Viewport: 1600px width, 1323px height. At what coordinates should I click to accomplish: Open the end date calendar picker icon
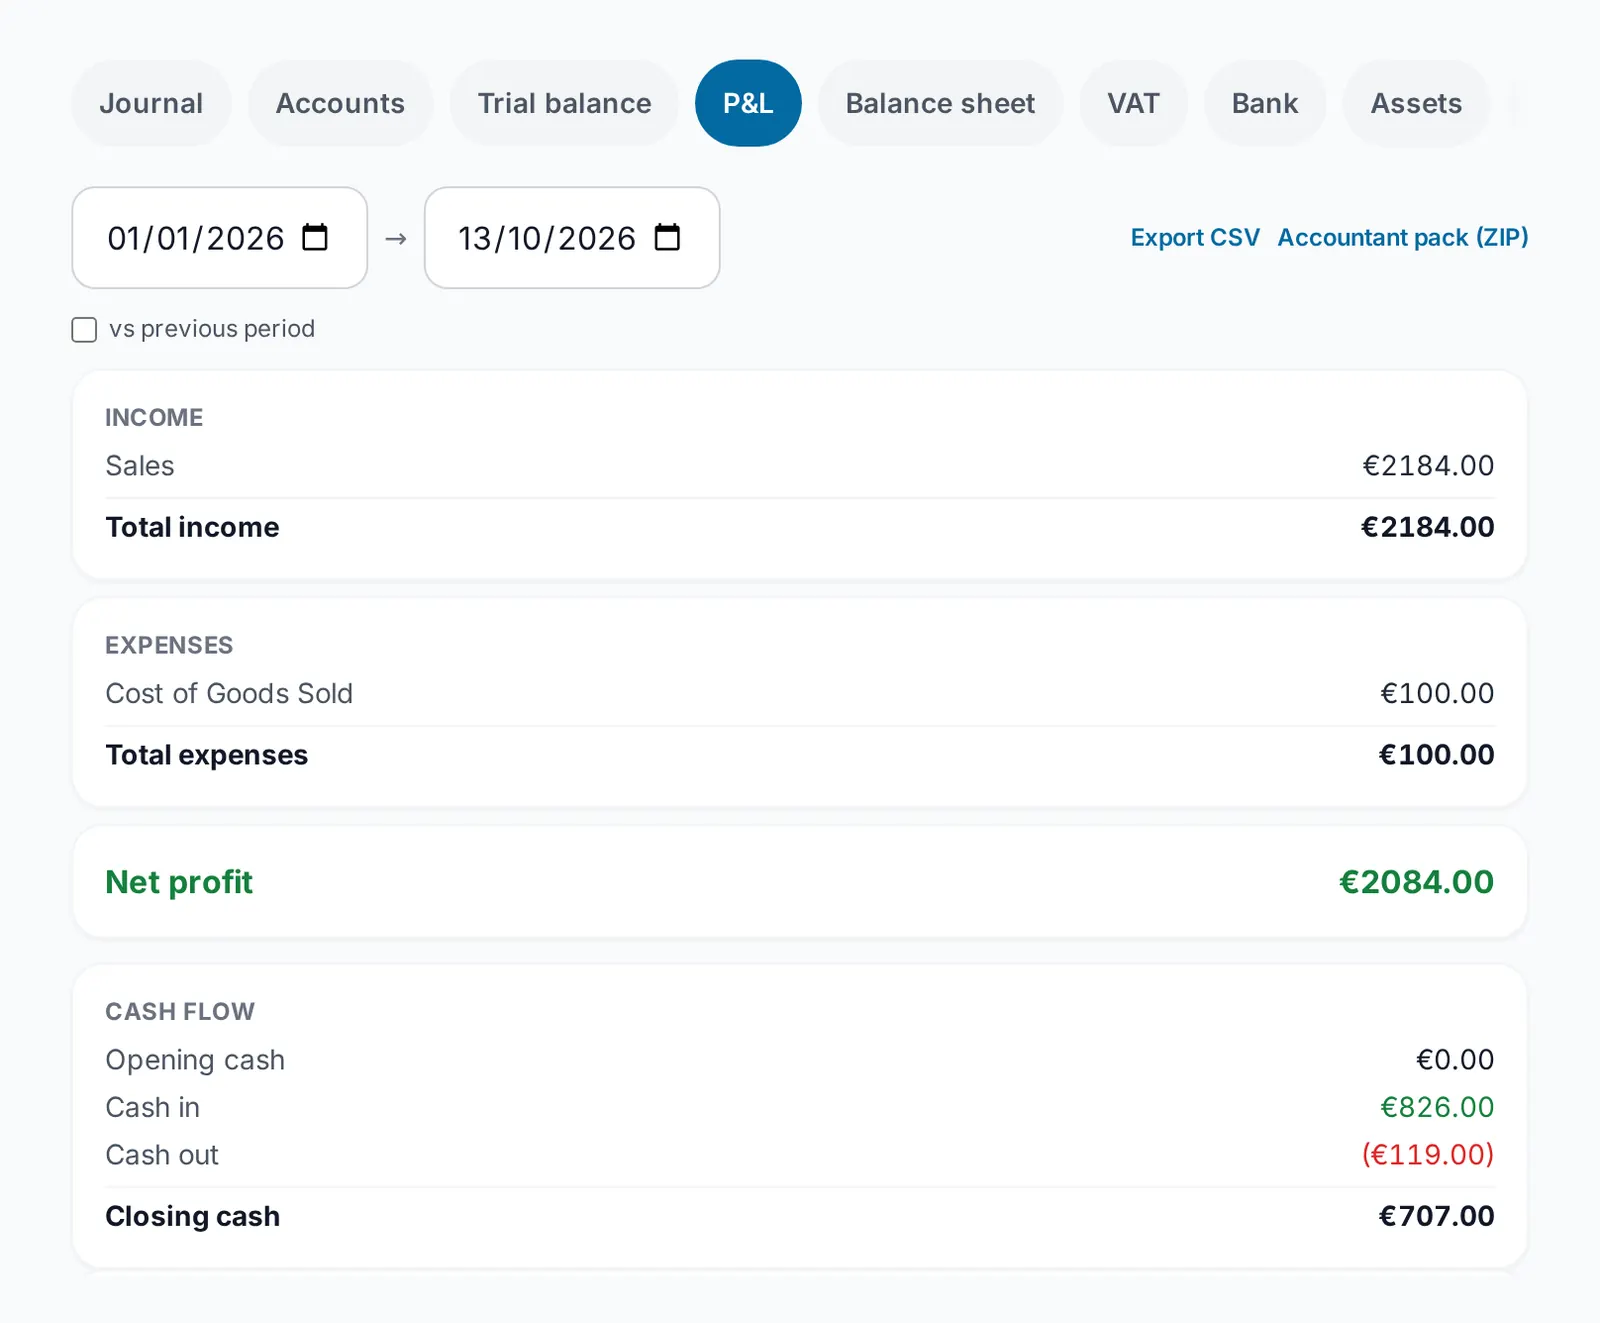coord(667,238)
